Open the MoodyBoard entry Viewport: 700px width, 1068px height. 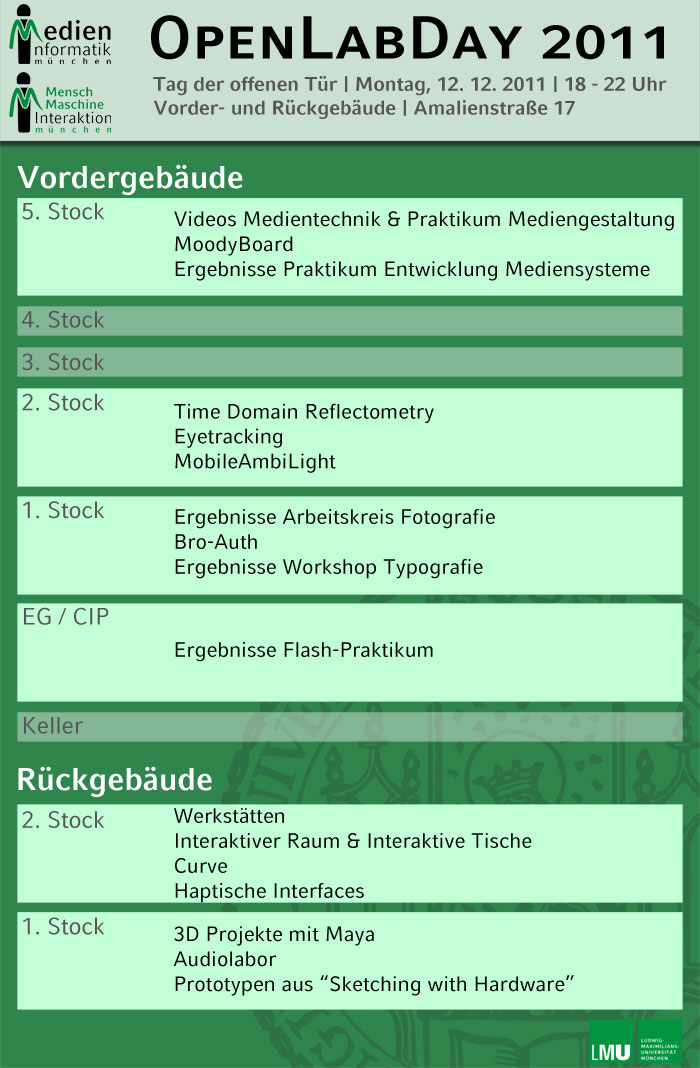(x=234, y=245)
